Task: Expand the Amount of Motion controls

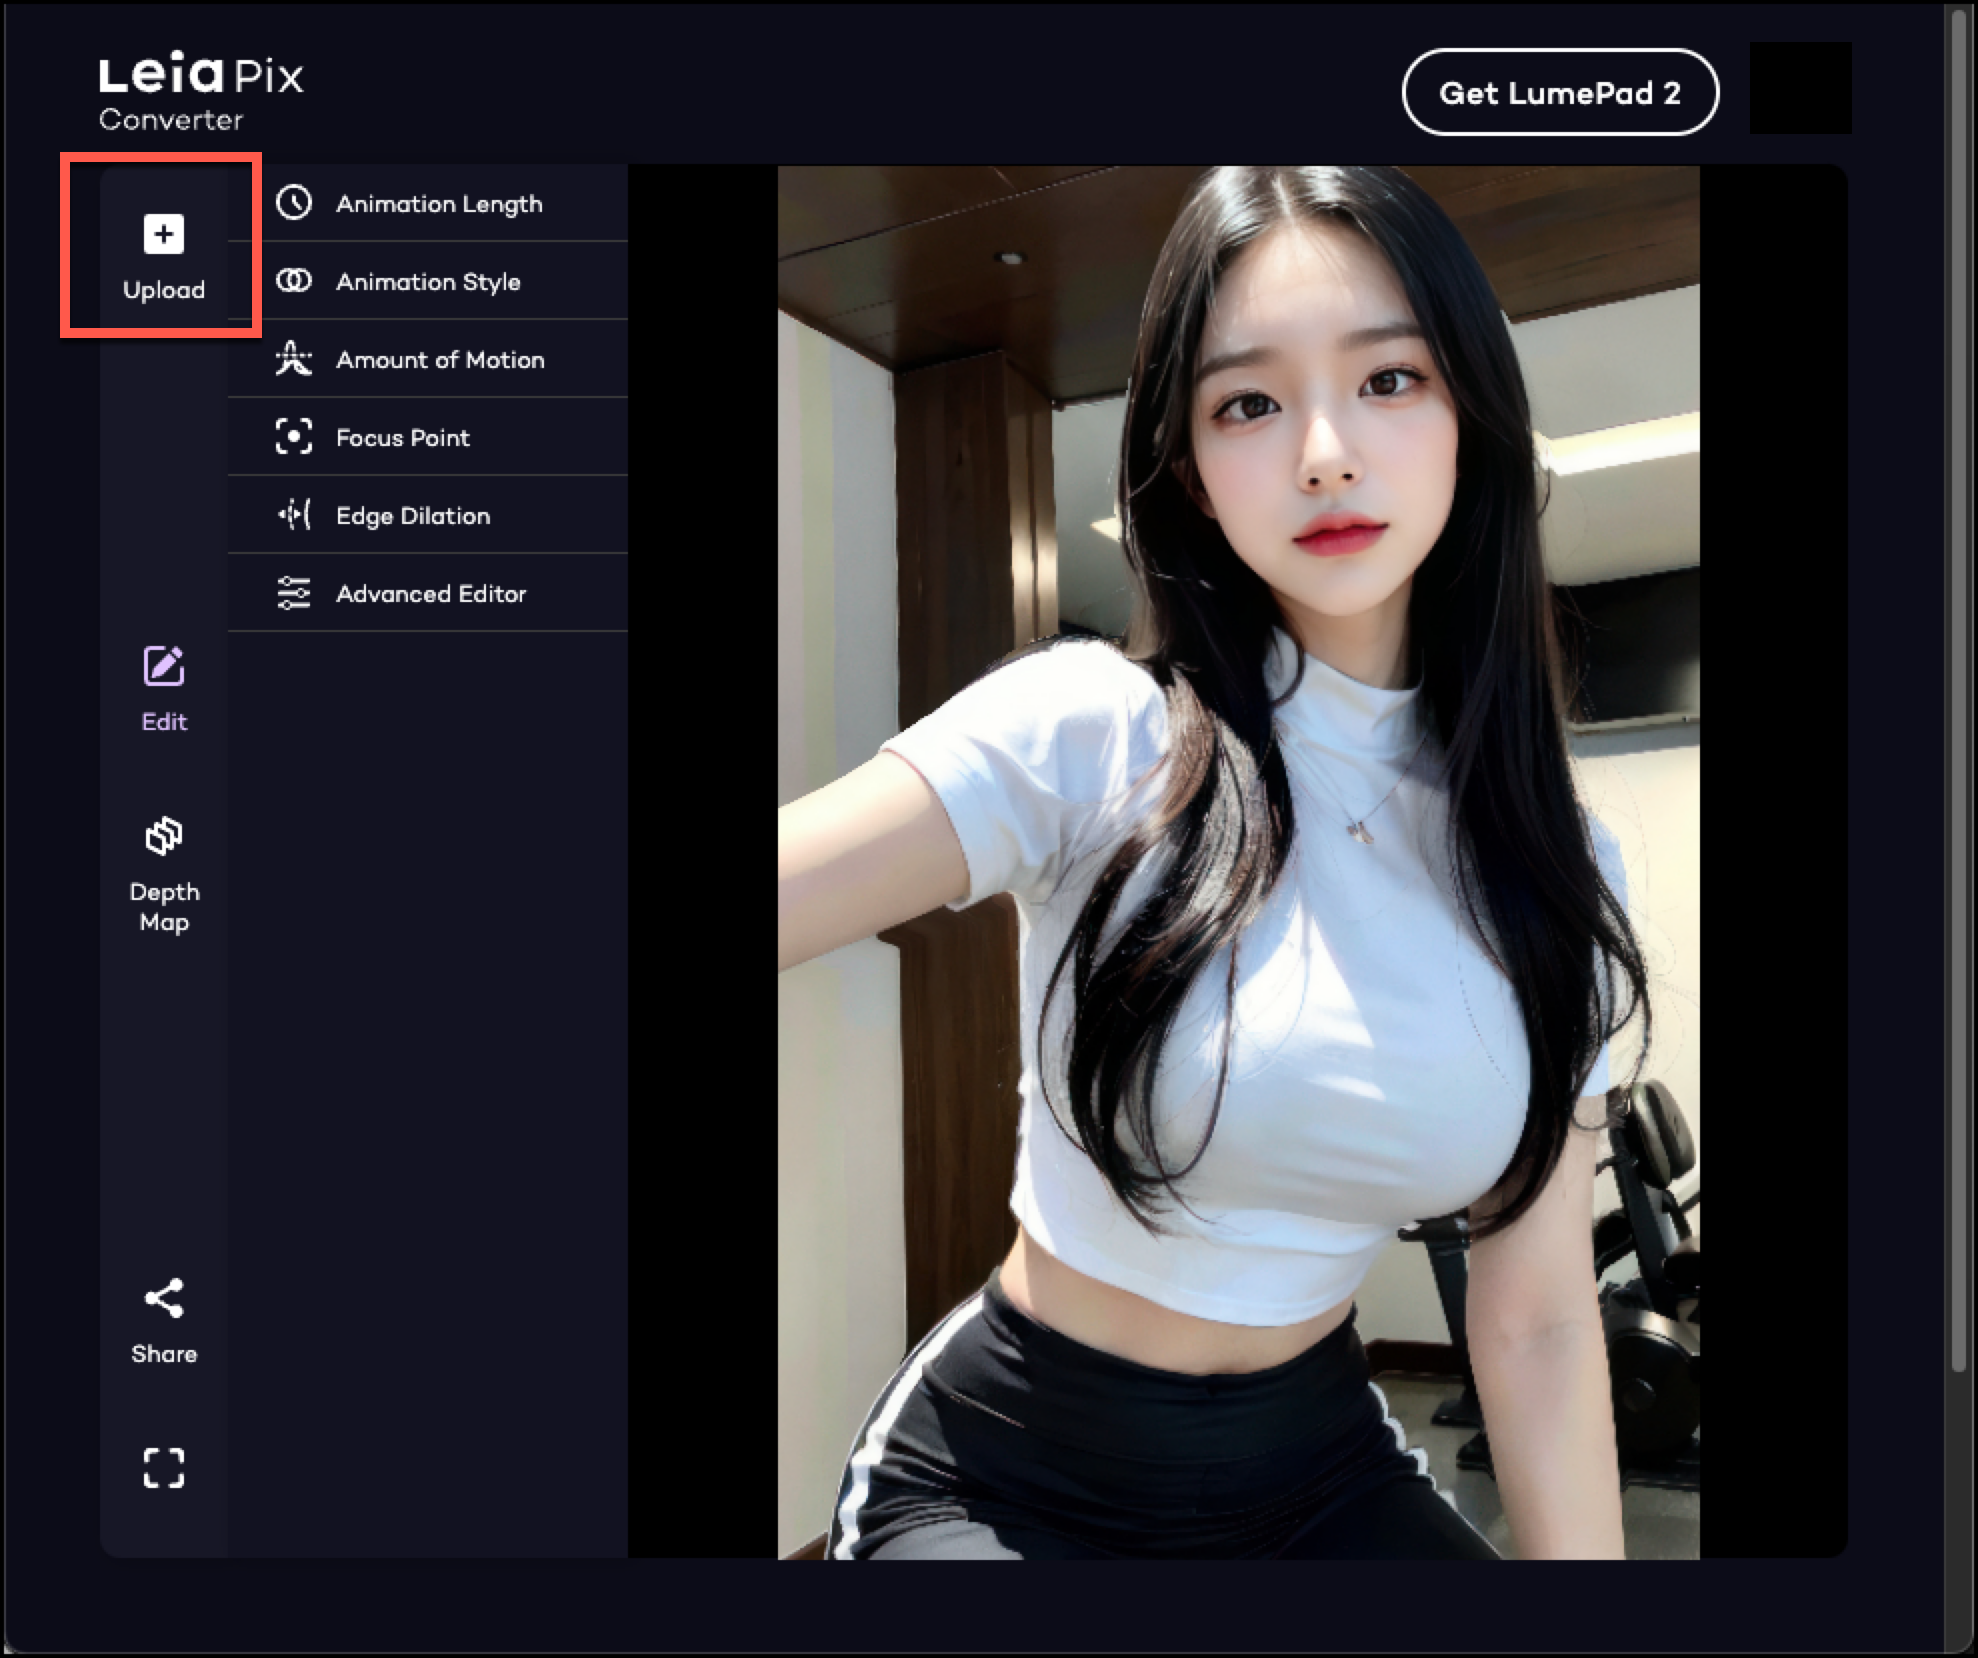Action: (x=441, y=359)
